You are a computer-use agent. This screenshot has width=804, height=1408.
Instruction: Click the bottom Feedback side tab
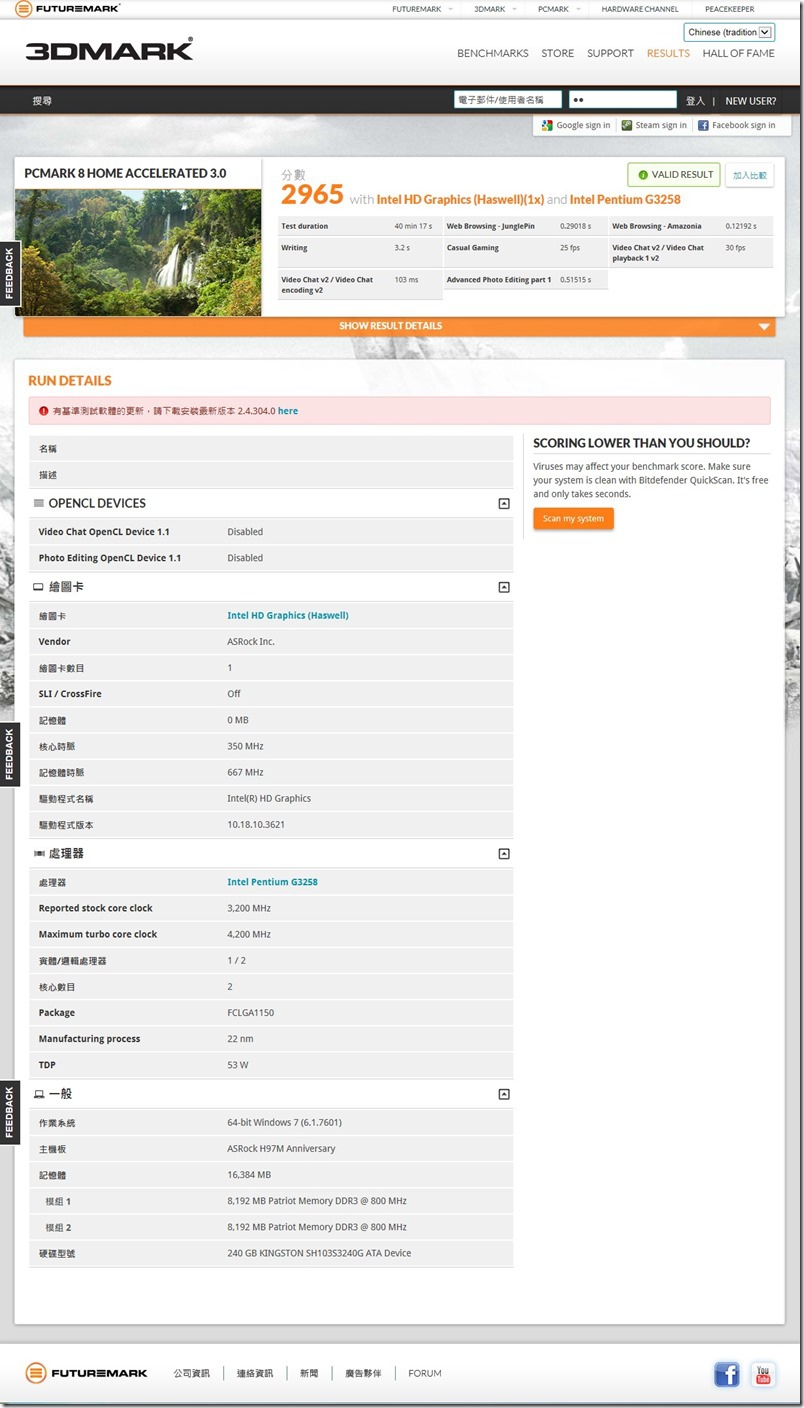pos(10,1113)
